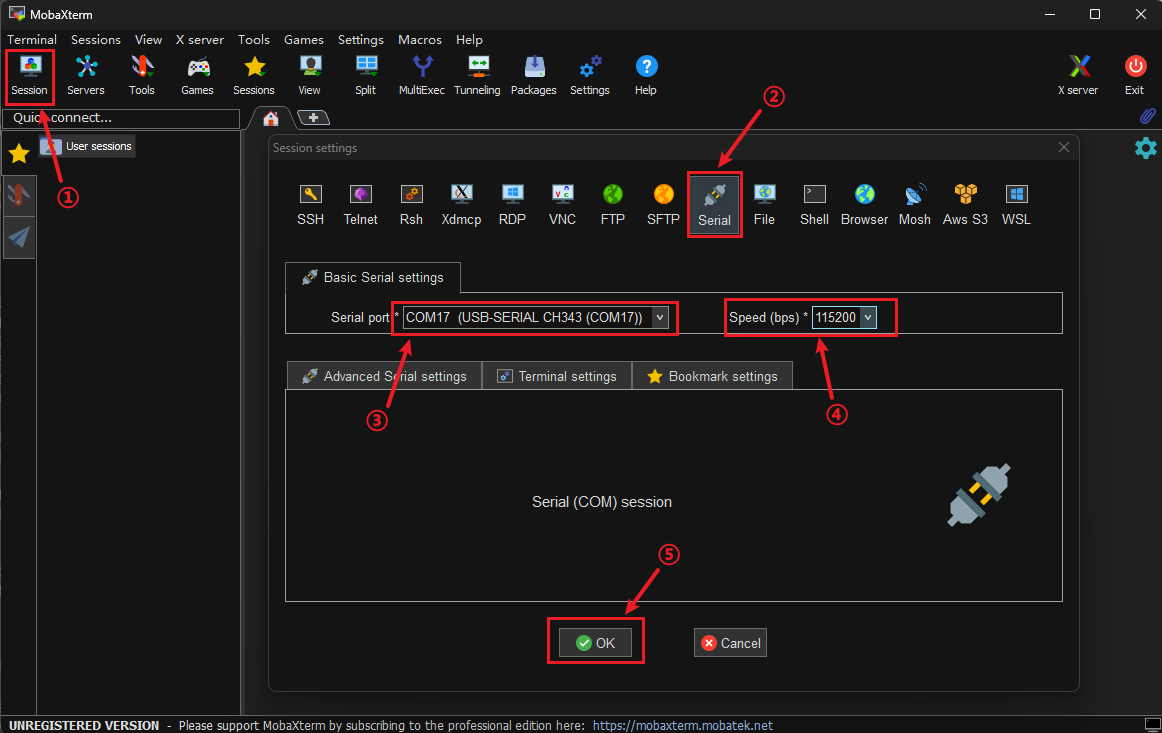Open the Terminal menu
The width and height of the screenshot is (1162, 733).
(x=32, y=39)
